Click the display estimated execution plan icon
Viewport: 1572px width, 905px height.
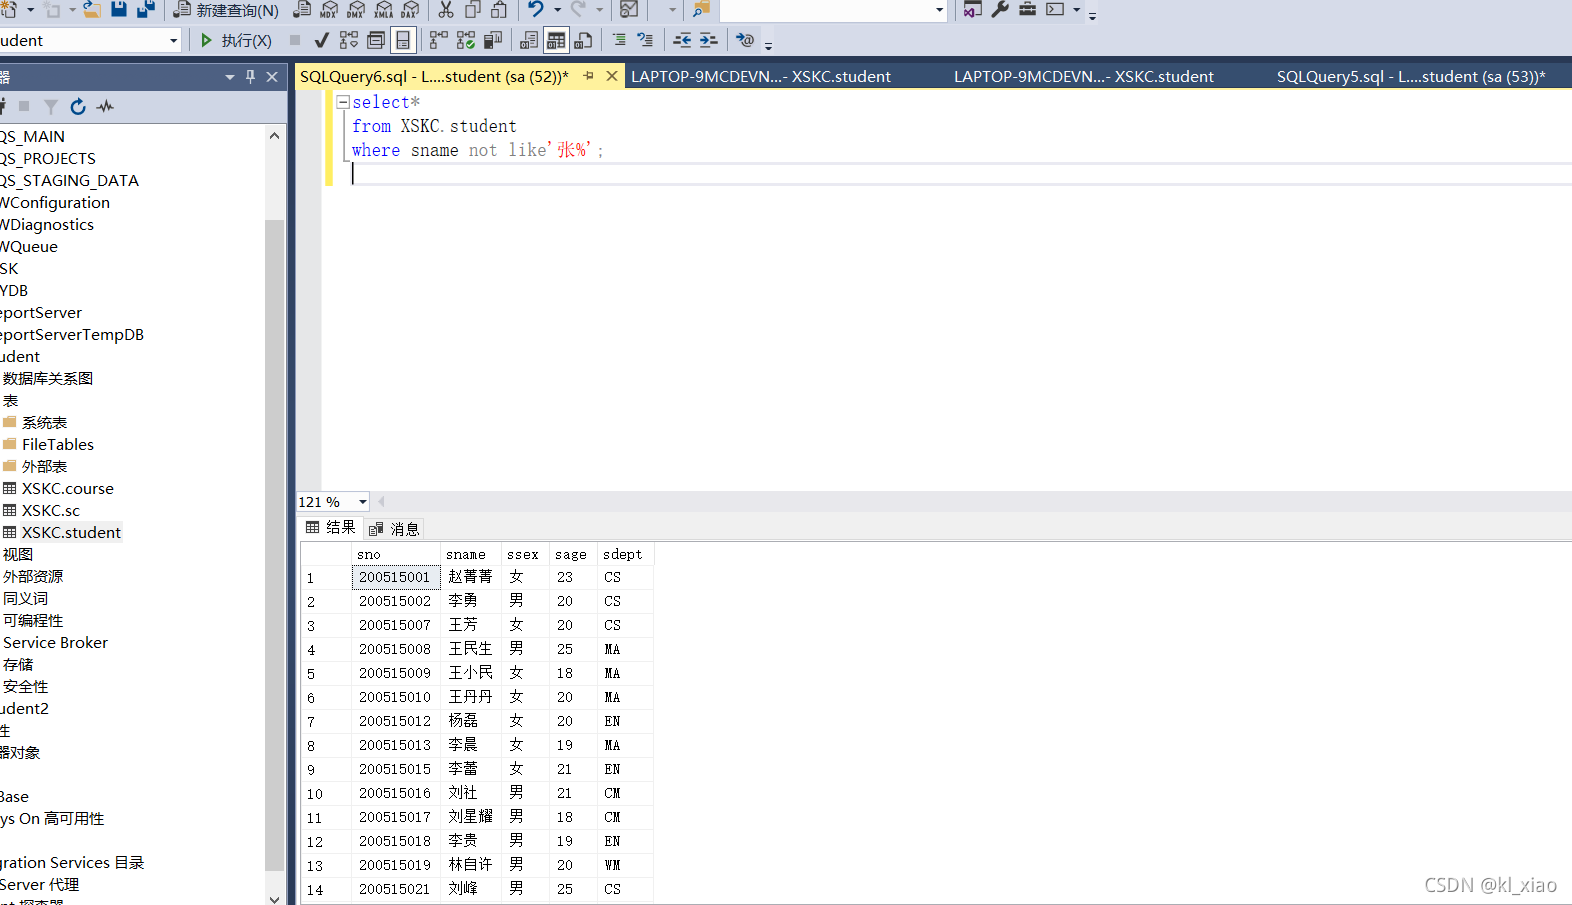tap(348, 40)
